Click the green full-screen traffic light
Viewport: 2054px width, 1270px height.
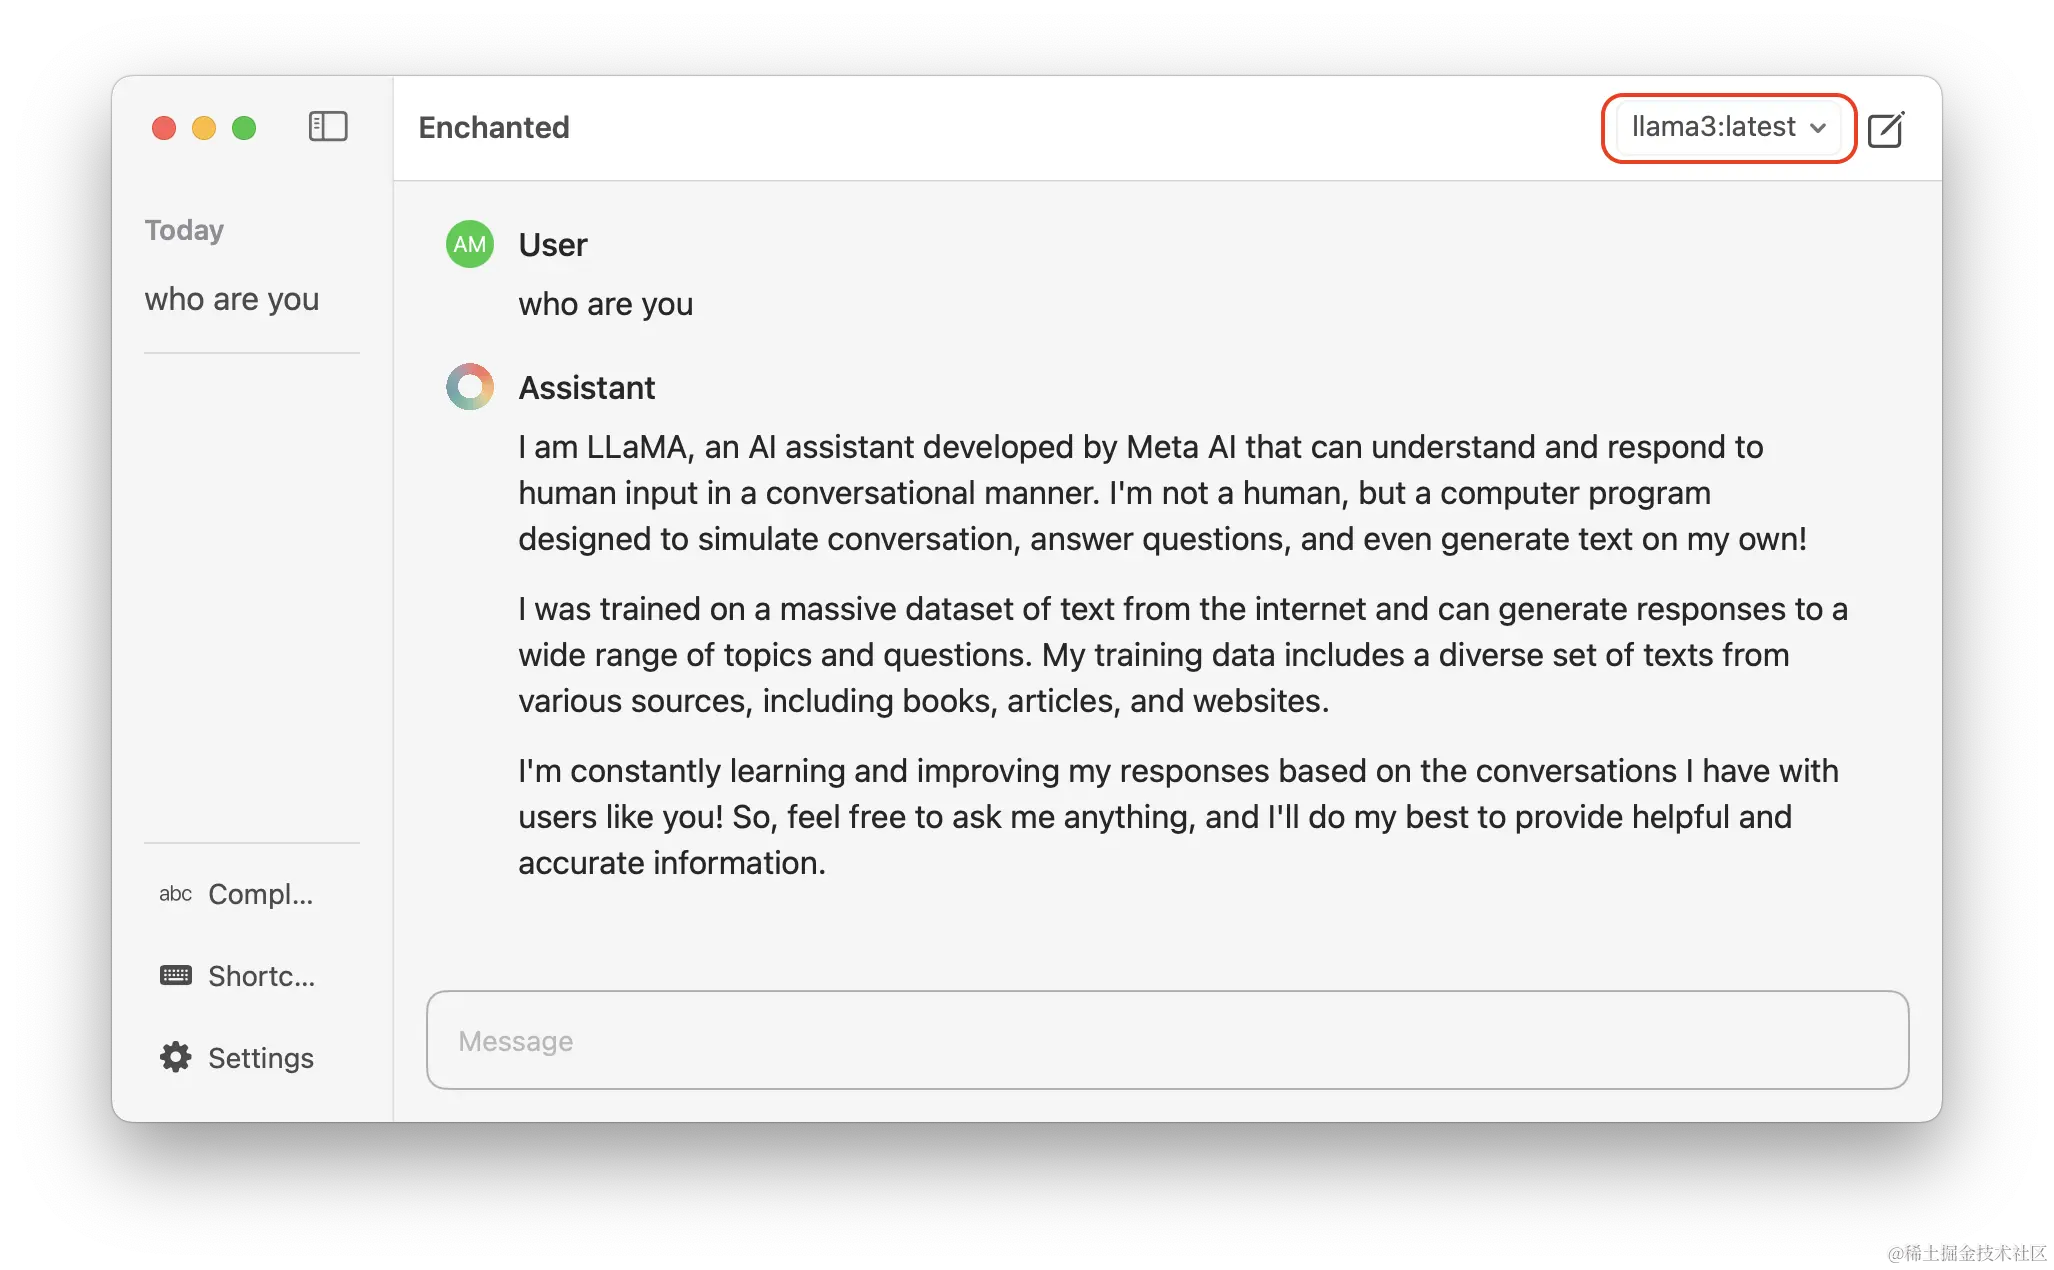tap(243, 128)
